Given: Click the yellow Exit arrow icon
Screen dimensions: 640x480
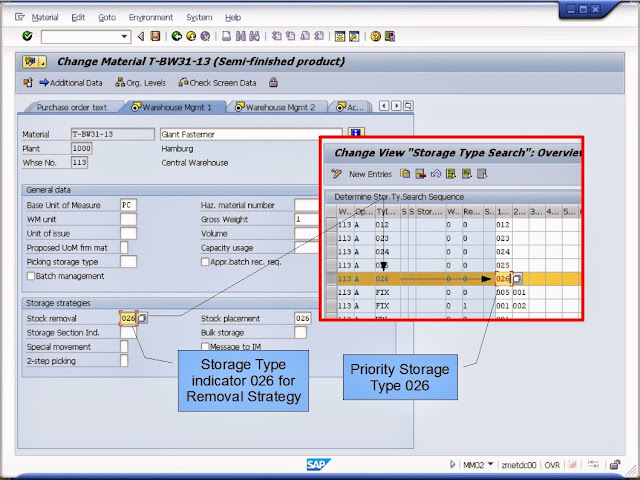Looking at the screenshot, I should point(191,36).
